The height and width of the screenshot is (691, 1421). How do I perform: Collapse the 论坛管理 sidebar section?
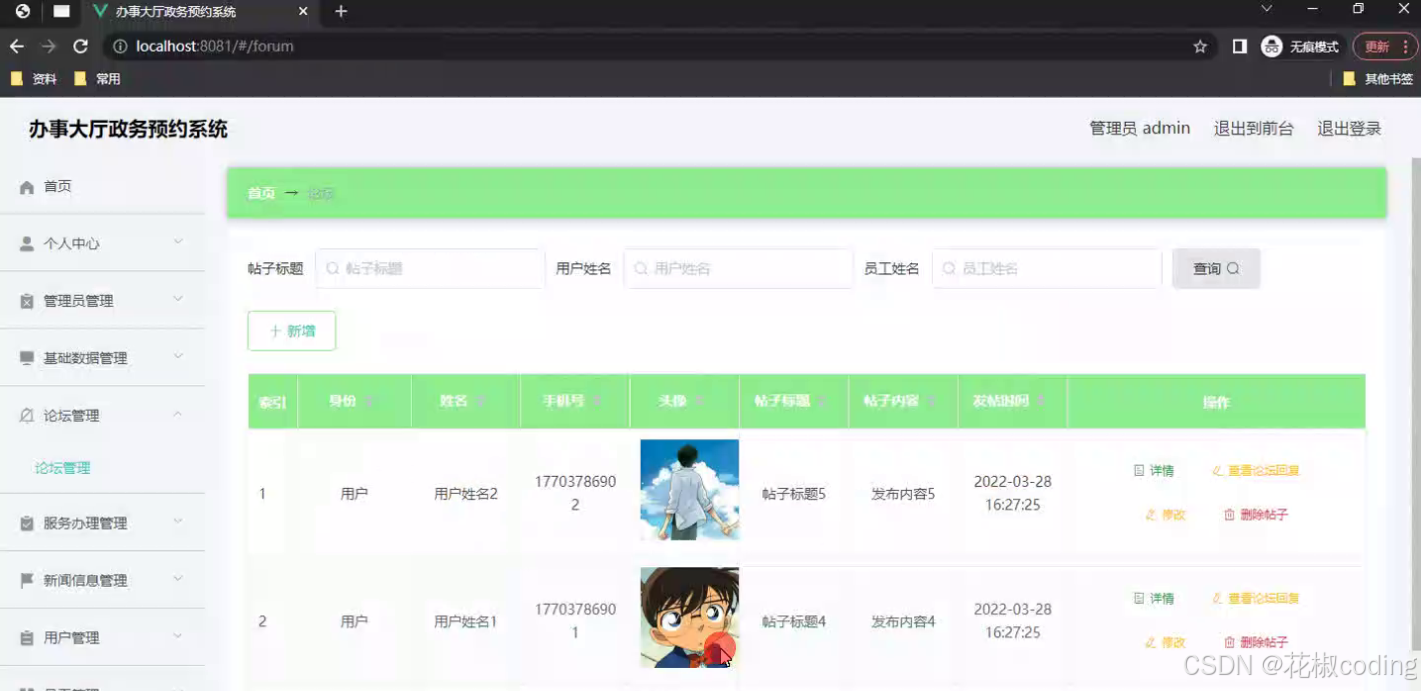pos(90,415)
